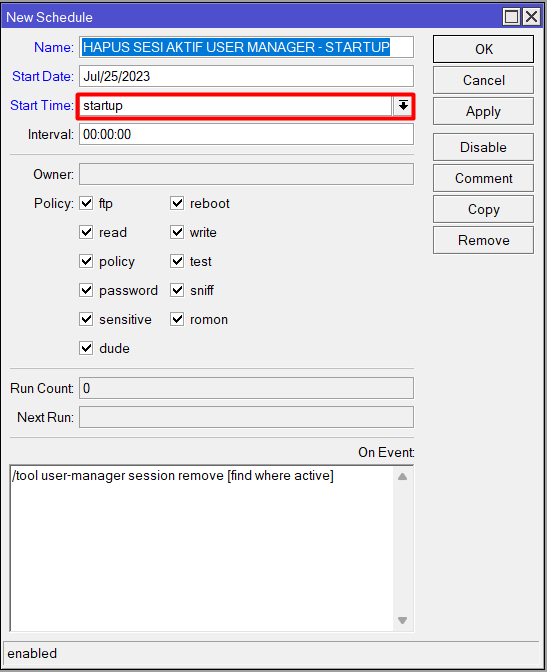Click the Next Run field

pos(246,417)
